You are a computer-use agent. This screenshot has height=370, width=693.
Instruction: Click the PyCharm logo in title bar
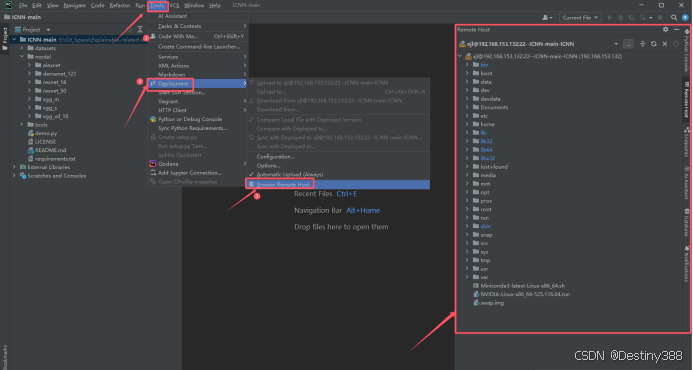coord(8,5)
